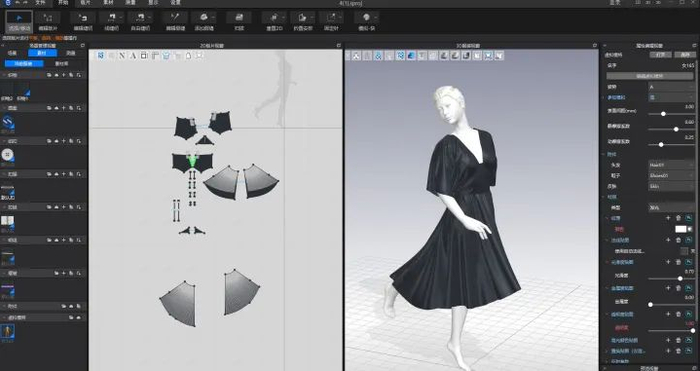Select the highlighted 当前服装 sub-tab
Screen dimensions: 700x371
coord(24,64)
